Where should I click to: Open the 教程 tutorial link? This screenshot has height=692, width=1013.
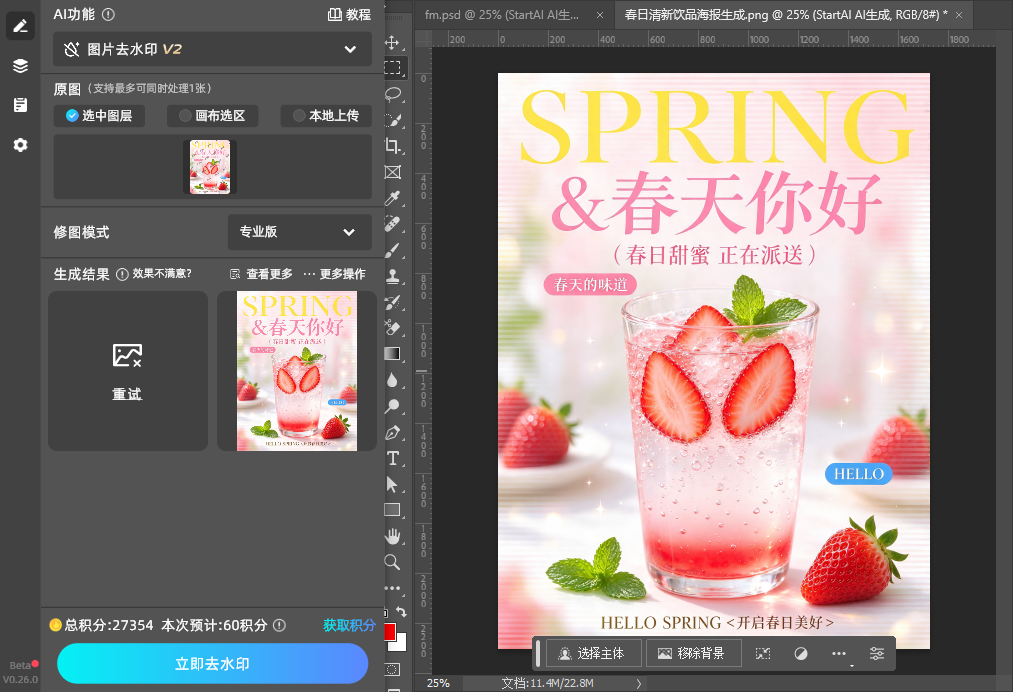click(350, 14)
